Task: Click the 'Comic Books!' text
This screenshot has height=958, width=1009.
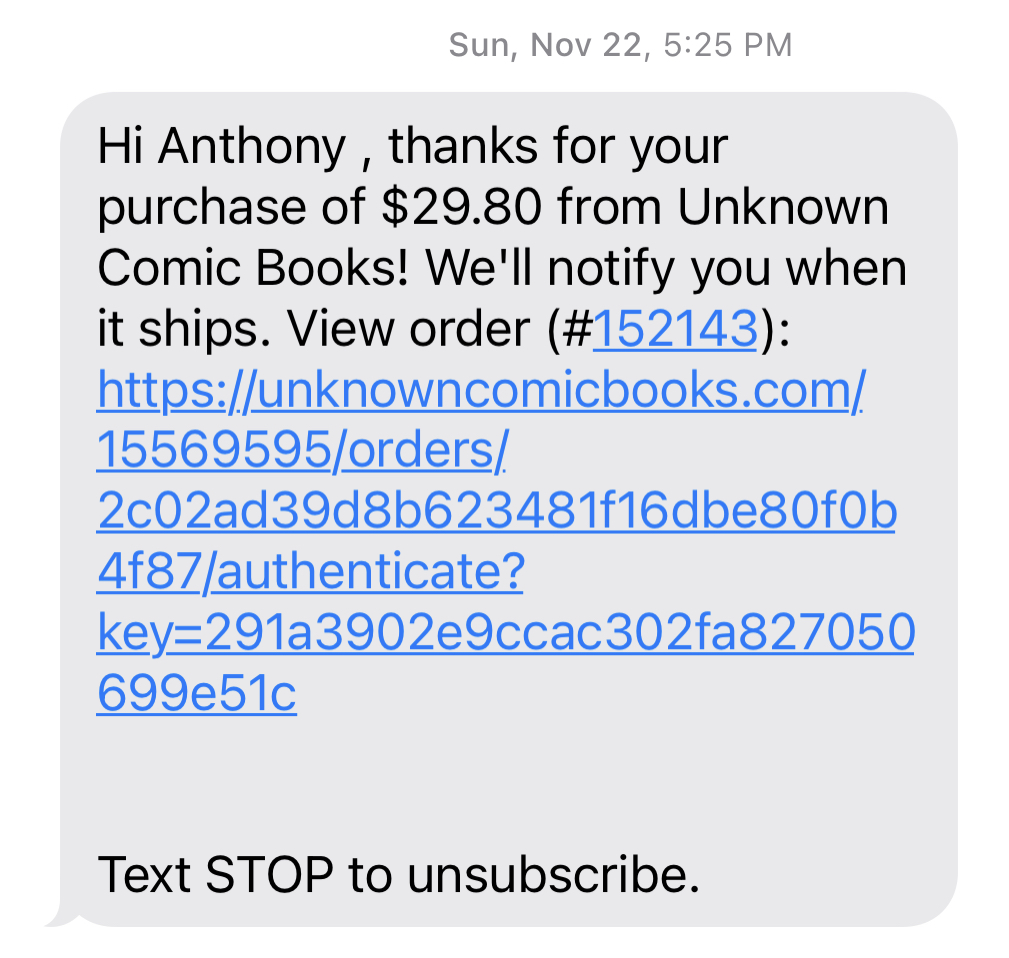Action: (x=253, y=268)
